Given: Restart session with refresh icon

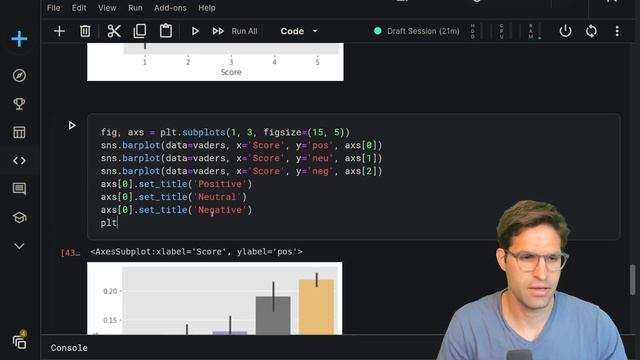Looking at the screenshot, I should click(591, 31).
